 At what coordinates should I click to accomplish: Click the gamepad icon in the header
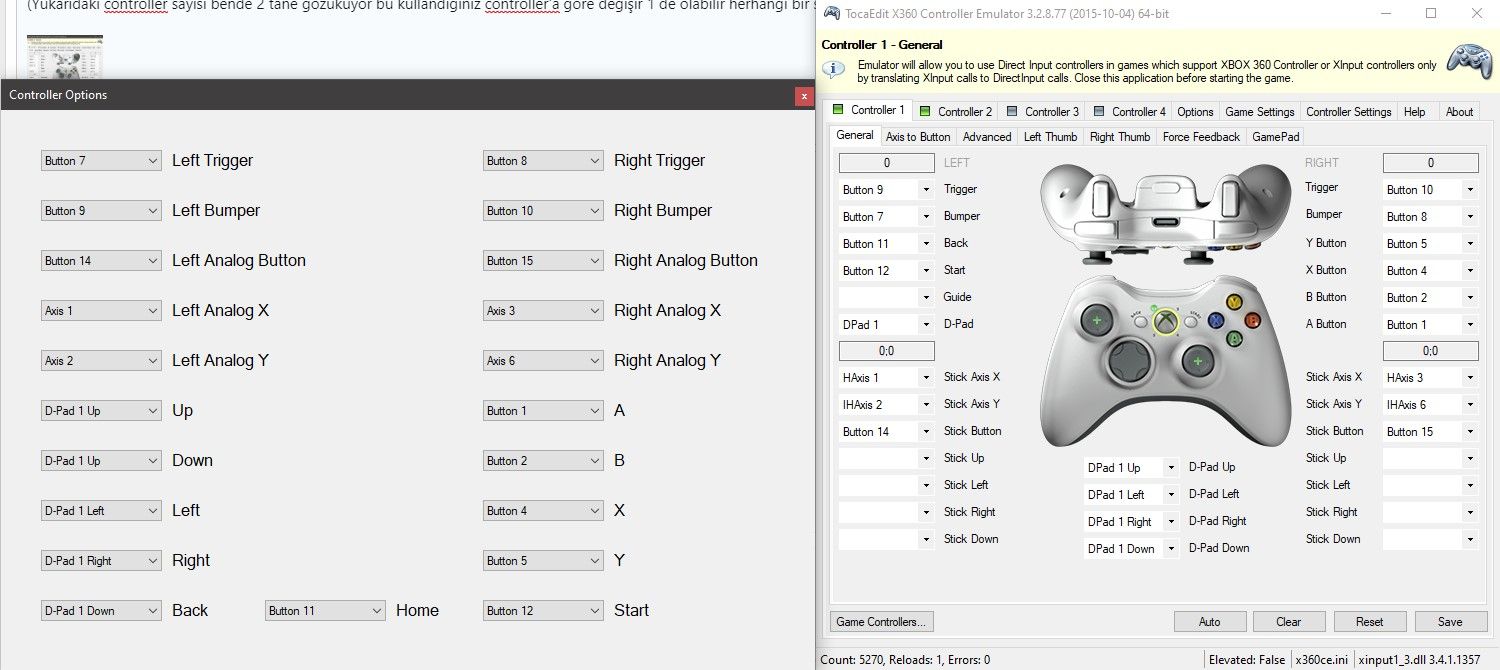[x=1470, y=61]
